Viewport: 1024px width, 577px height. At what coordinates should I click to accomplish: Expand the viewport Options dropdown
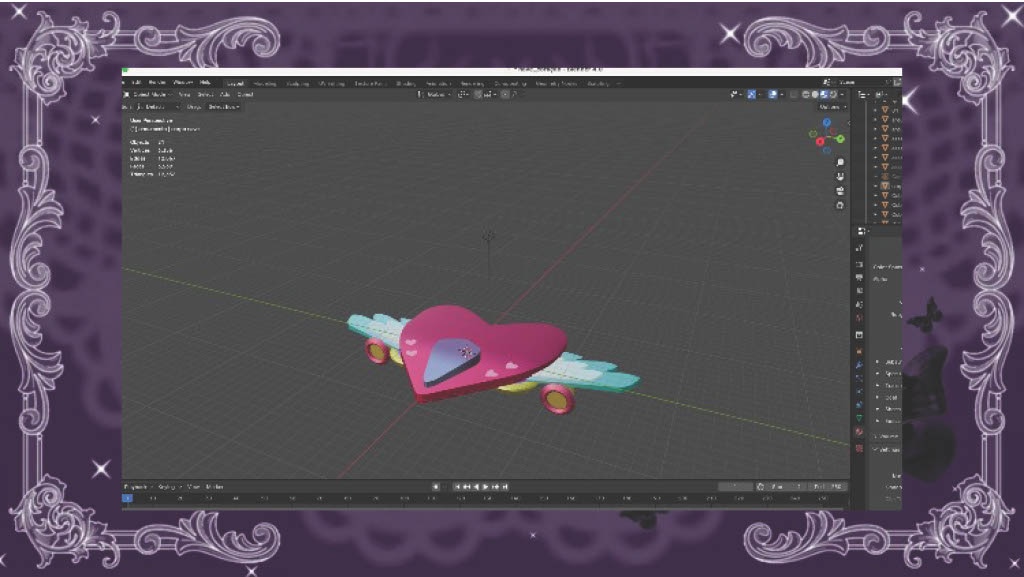(832, 107)
